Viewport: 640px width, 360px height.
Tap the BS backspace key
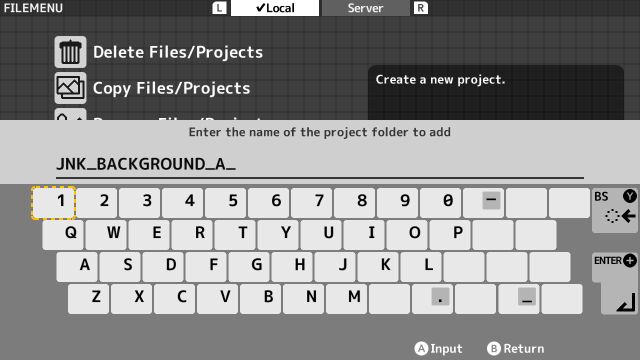pyautogui.click(x=615, y=210)
